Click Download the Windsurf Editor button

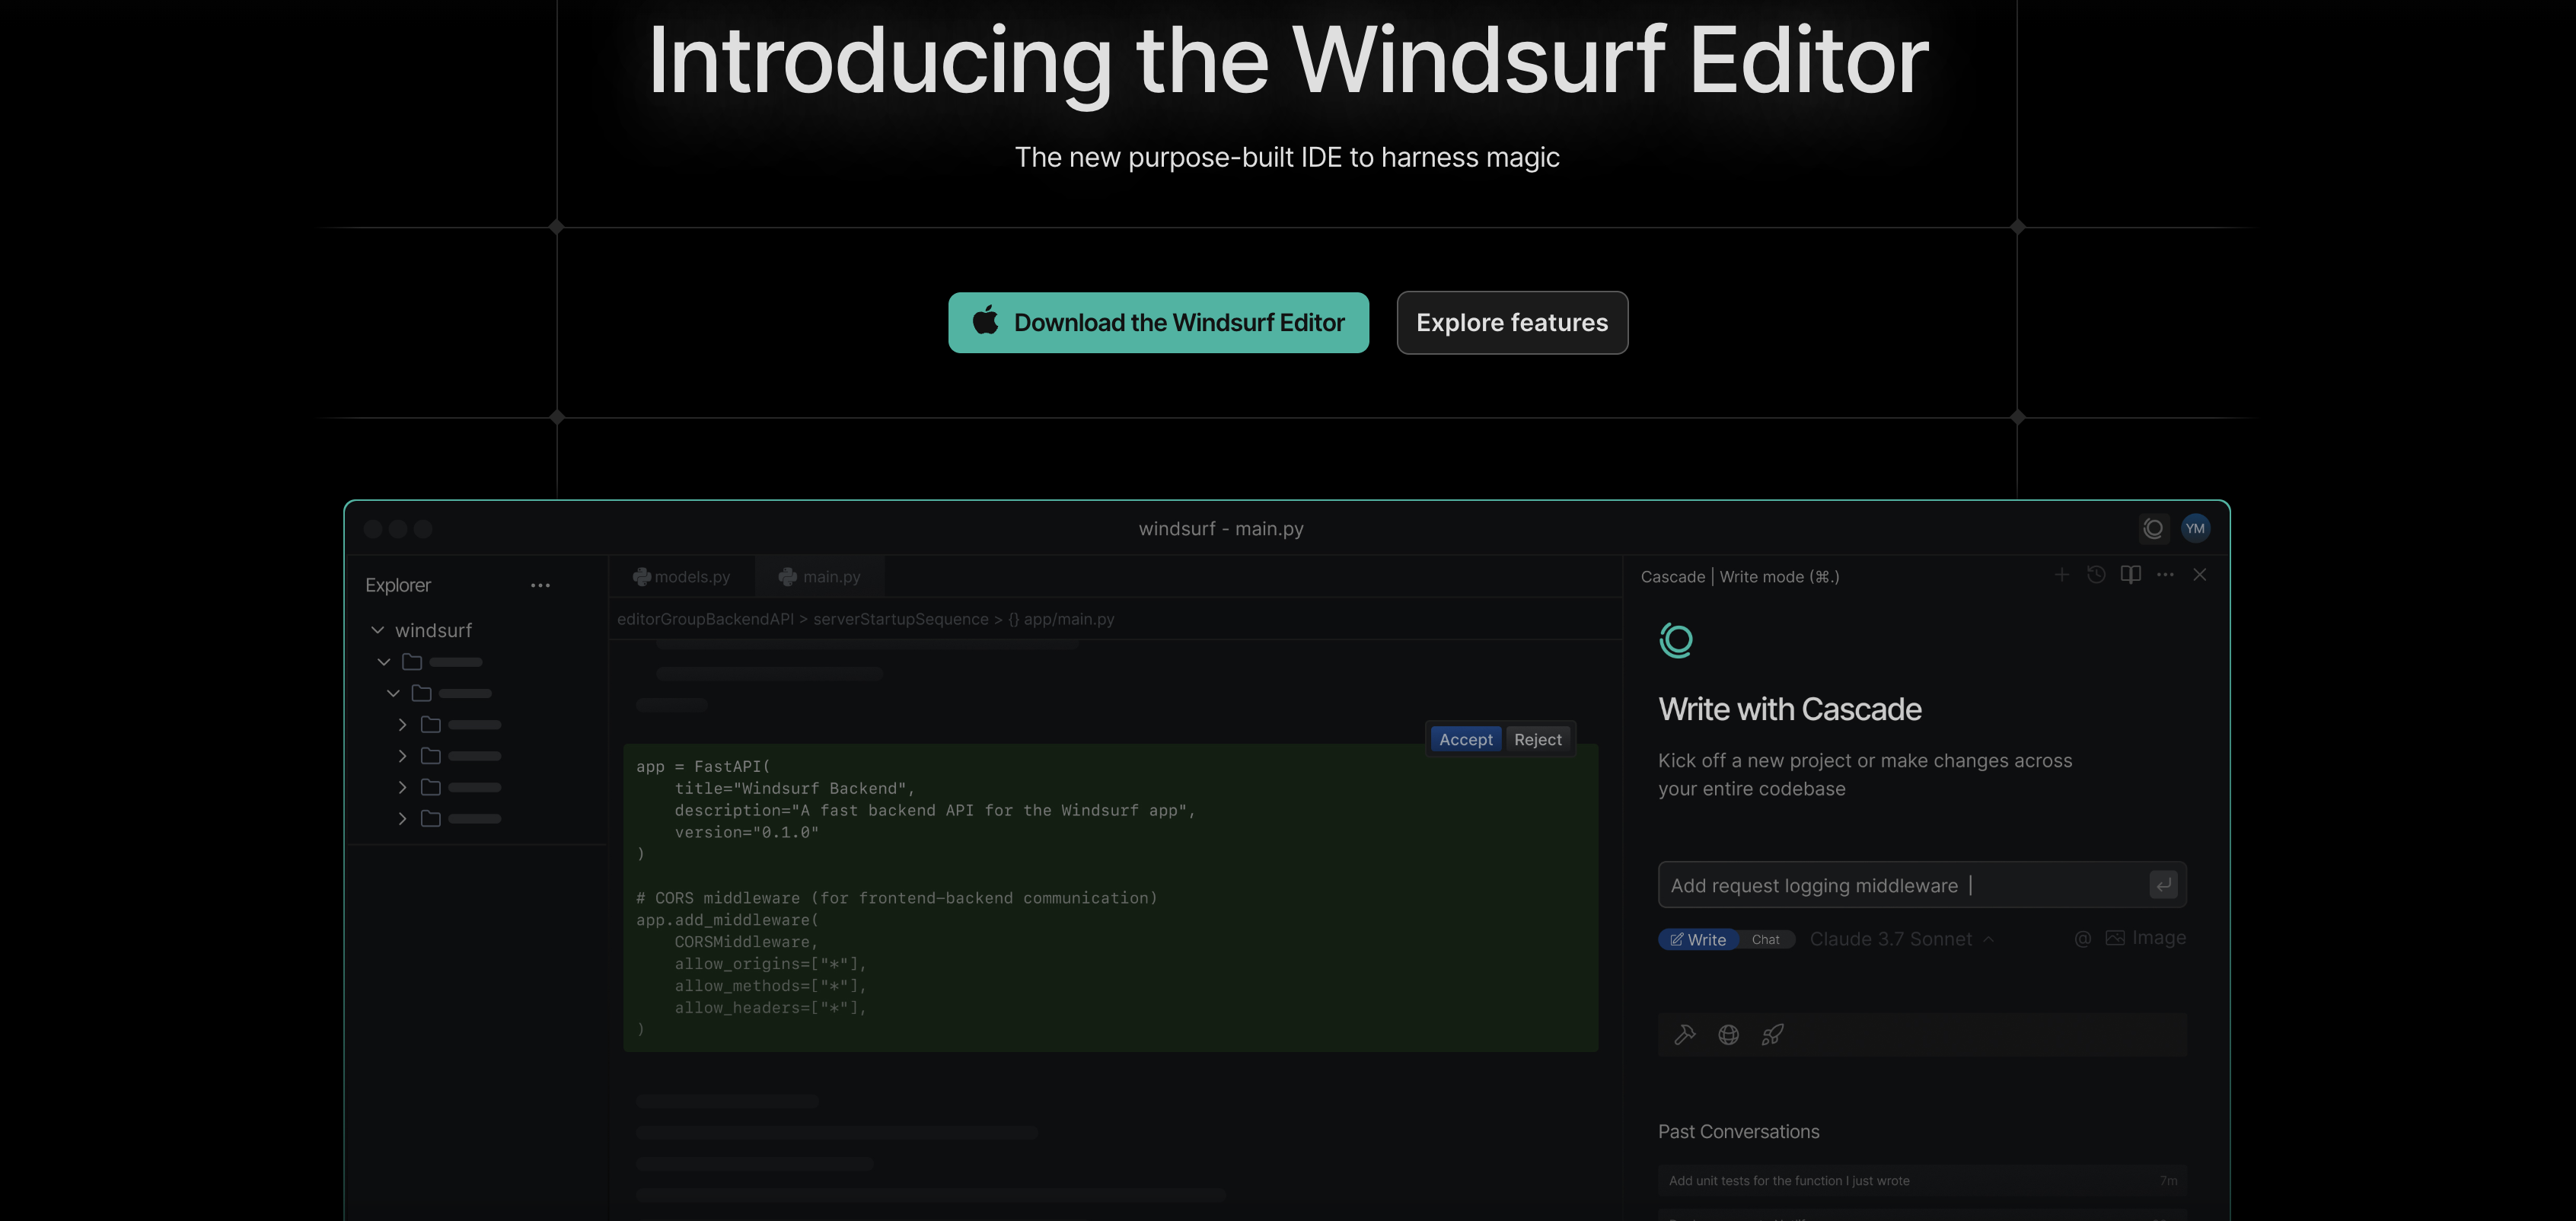point(1158,323)
